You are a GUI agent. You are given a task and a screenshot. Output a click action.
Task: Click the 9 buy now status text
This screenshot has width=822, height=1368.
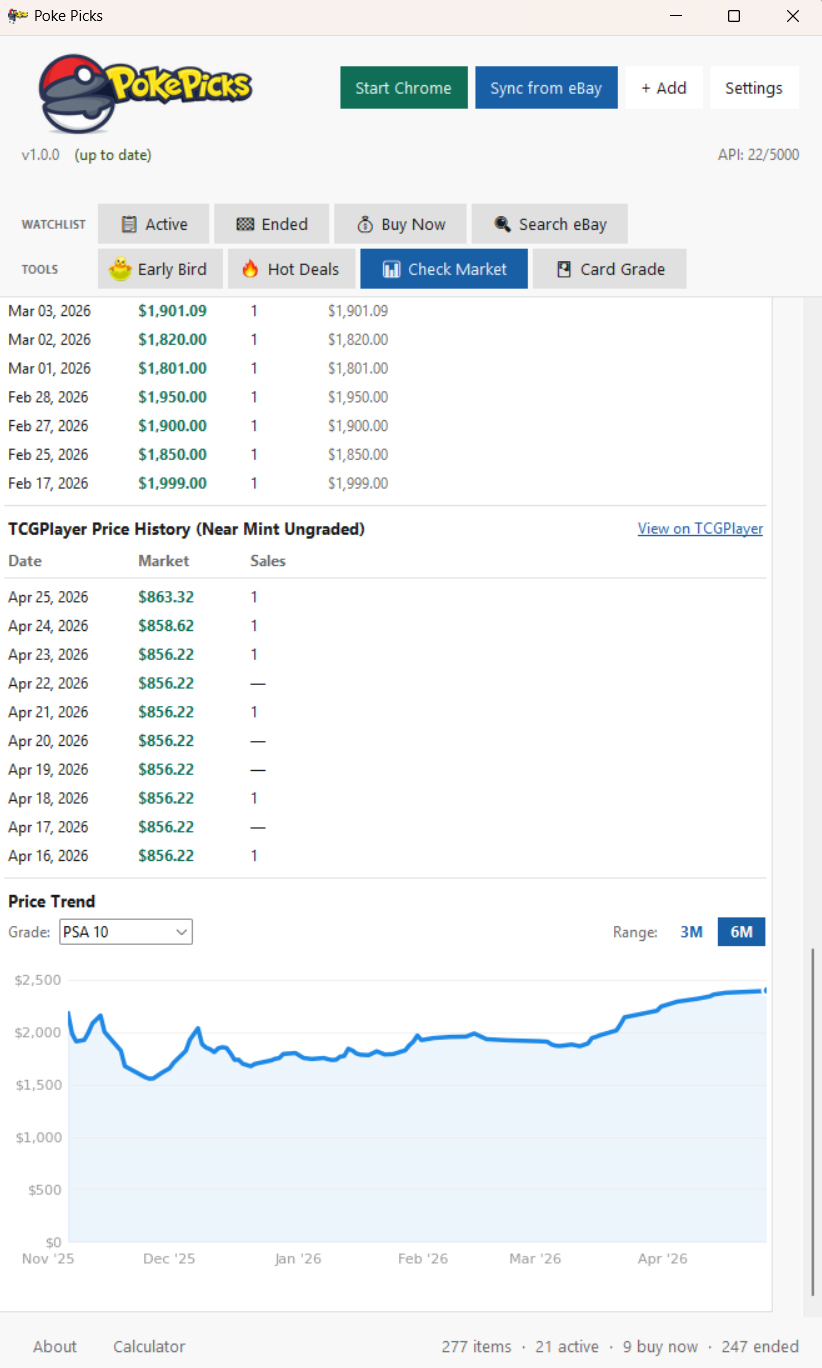660,1347
